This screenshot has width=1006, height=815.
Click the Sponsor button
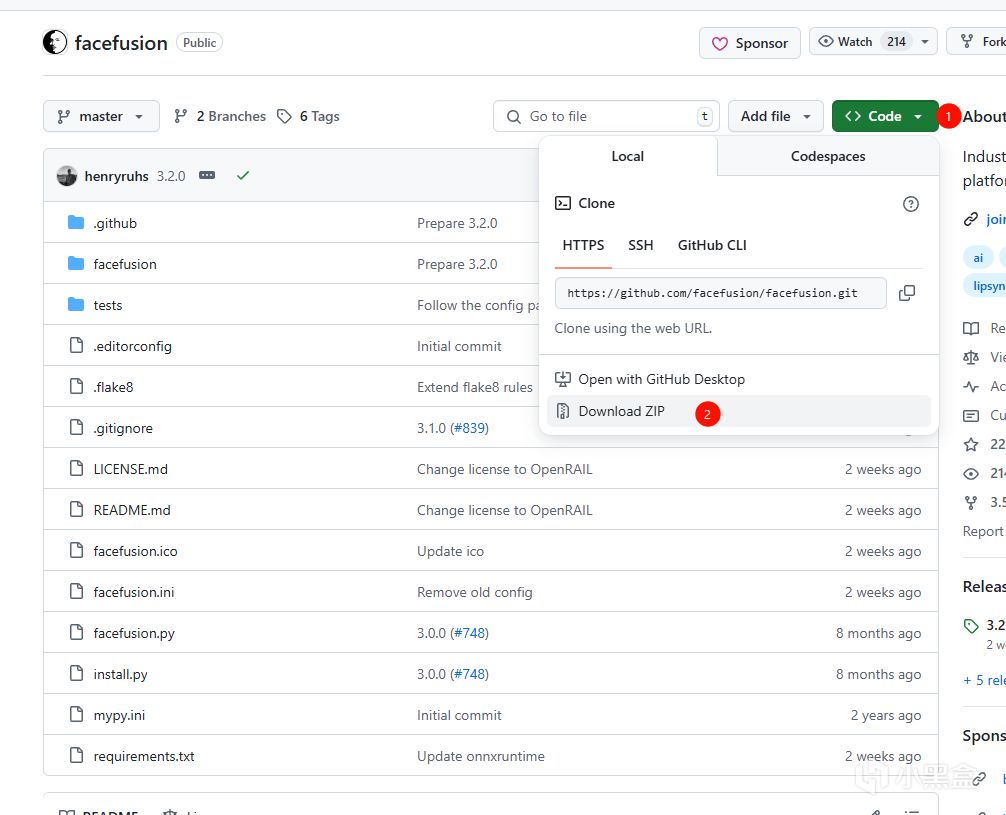(750, 43)
